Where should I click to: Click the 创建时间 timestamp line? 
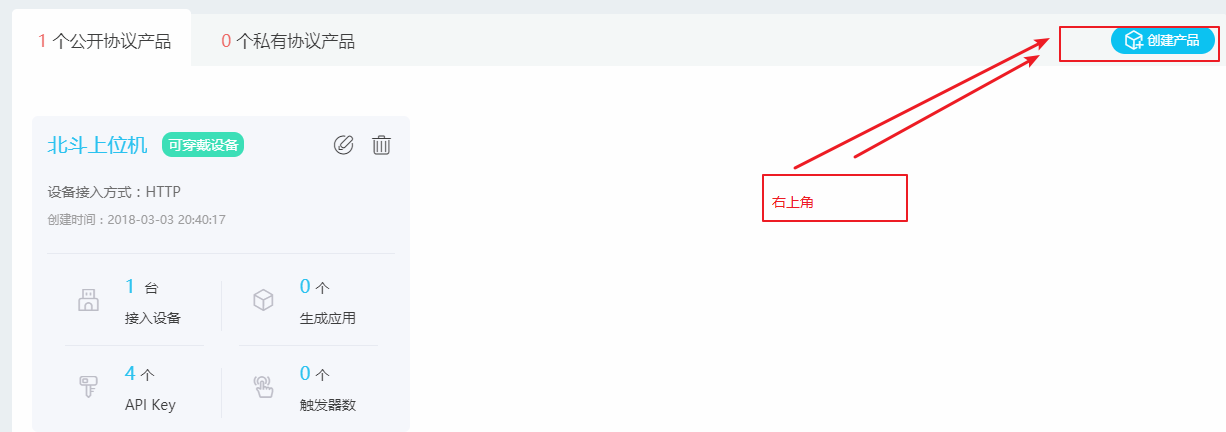pyautogui.click(x=136, y=219)
